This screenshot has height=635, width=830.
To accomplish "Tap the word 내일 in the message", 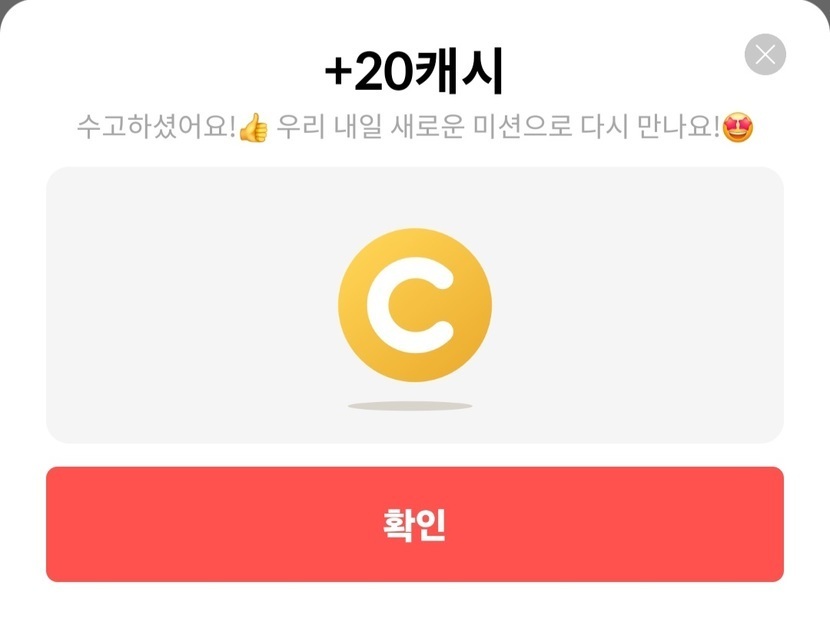I will (x=358, y=127).
